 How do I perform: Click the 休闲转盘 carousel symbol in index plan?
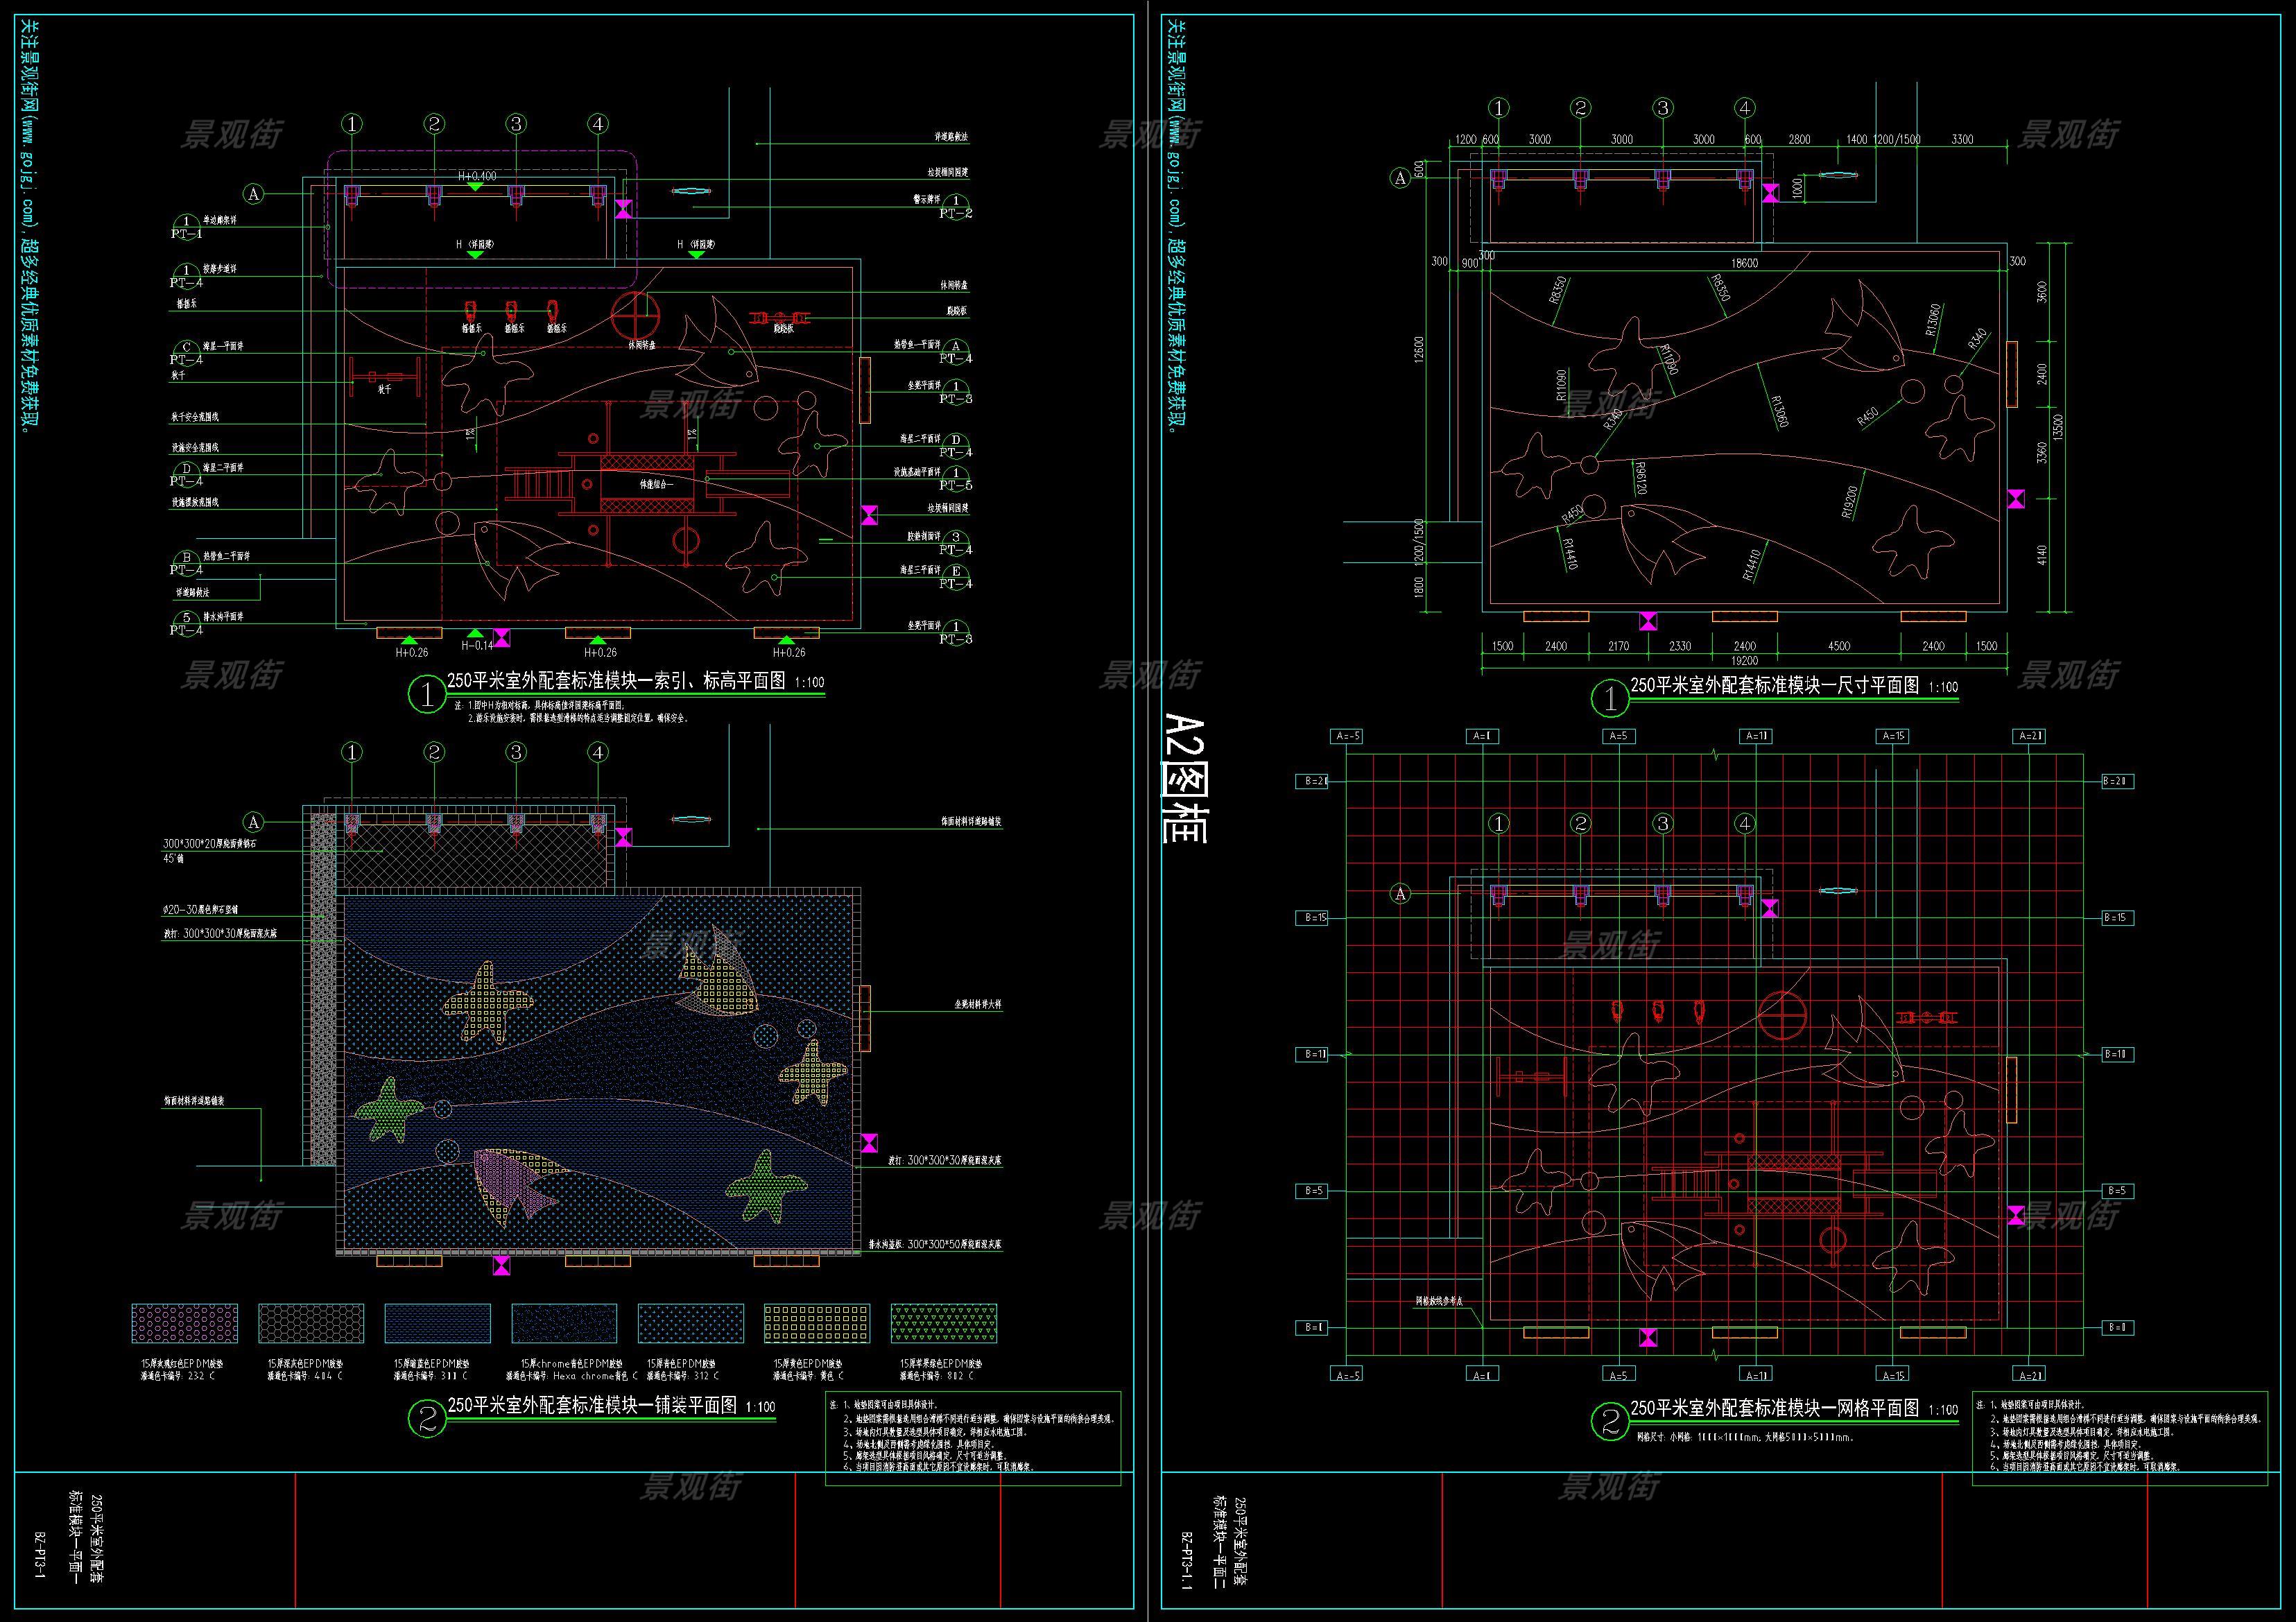point(637,316)
